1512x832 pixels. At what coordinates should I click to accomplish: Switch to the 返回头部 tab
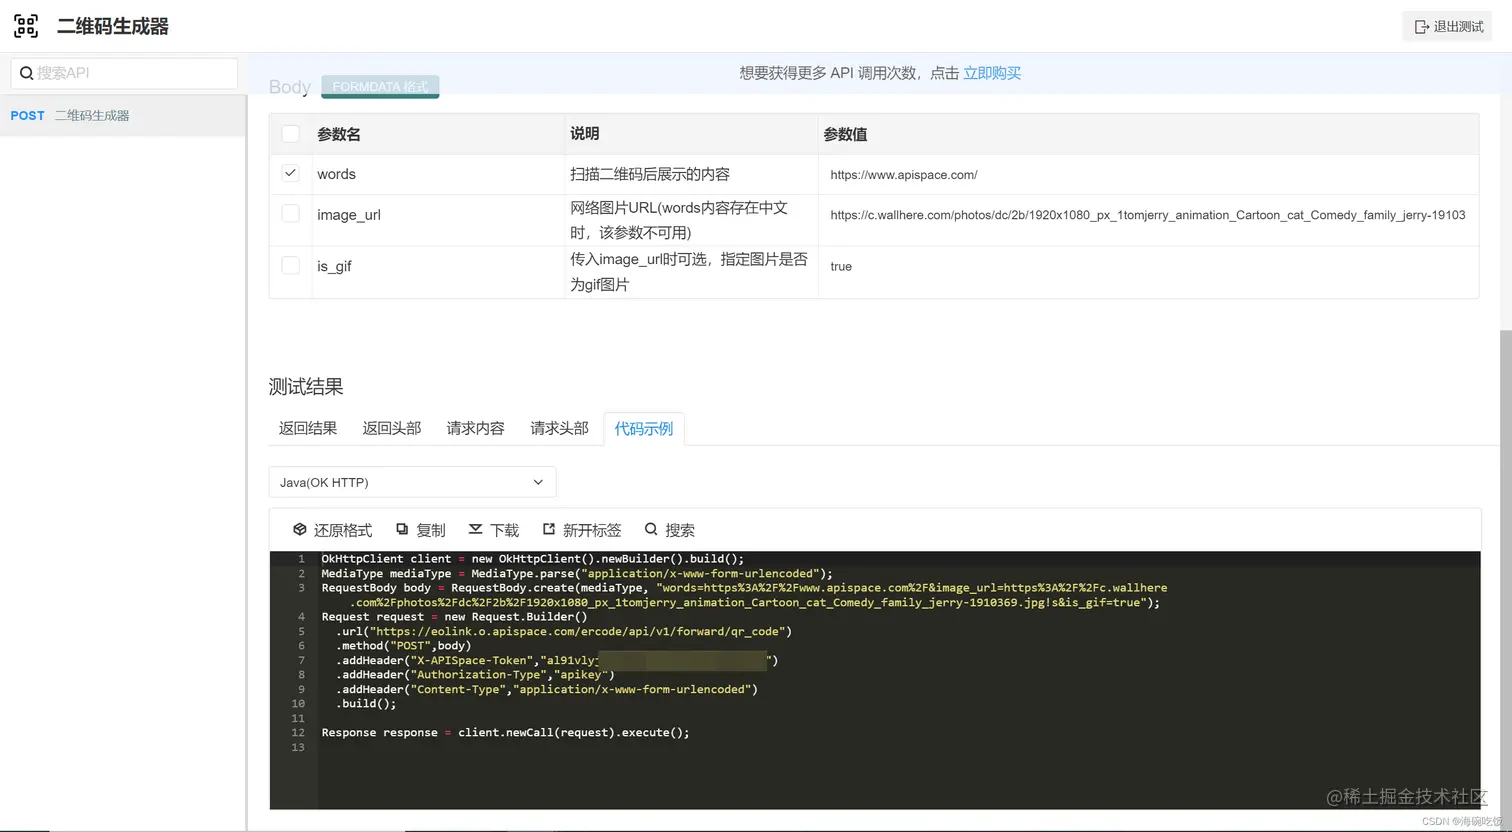[392, 428]
